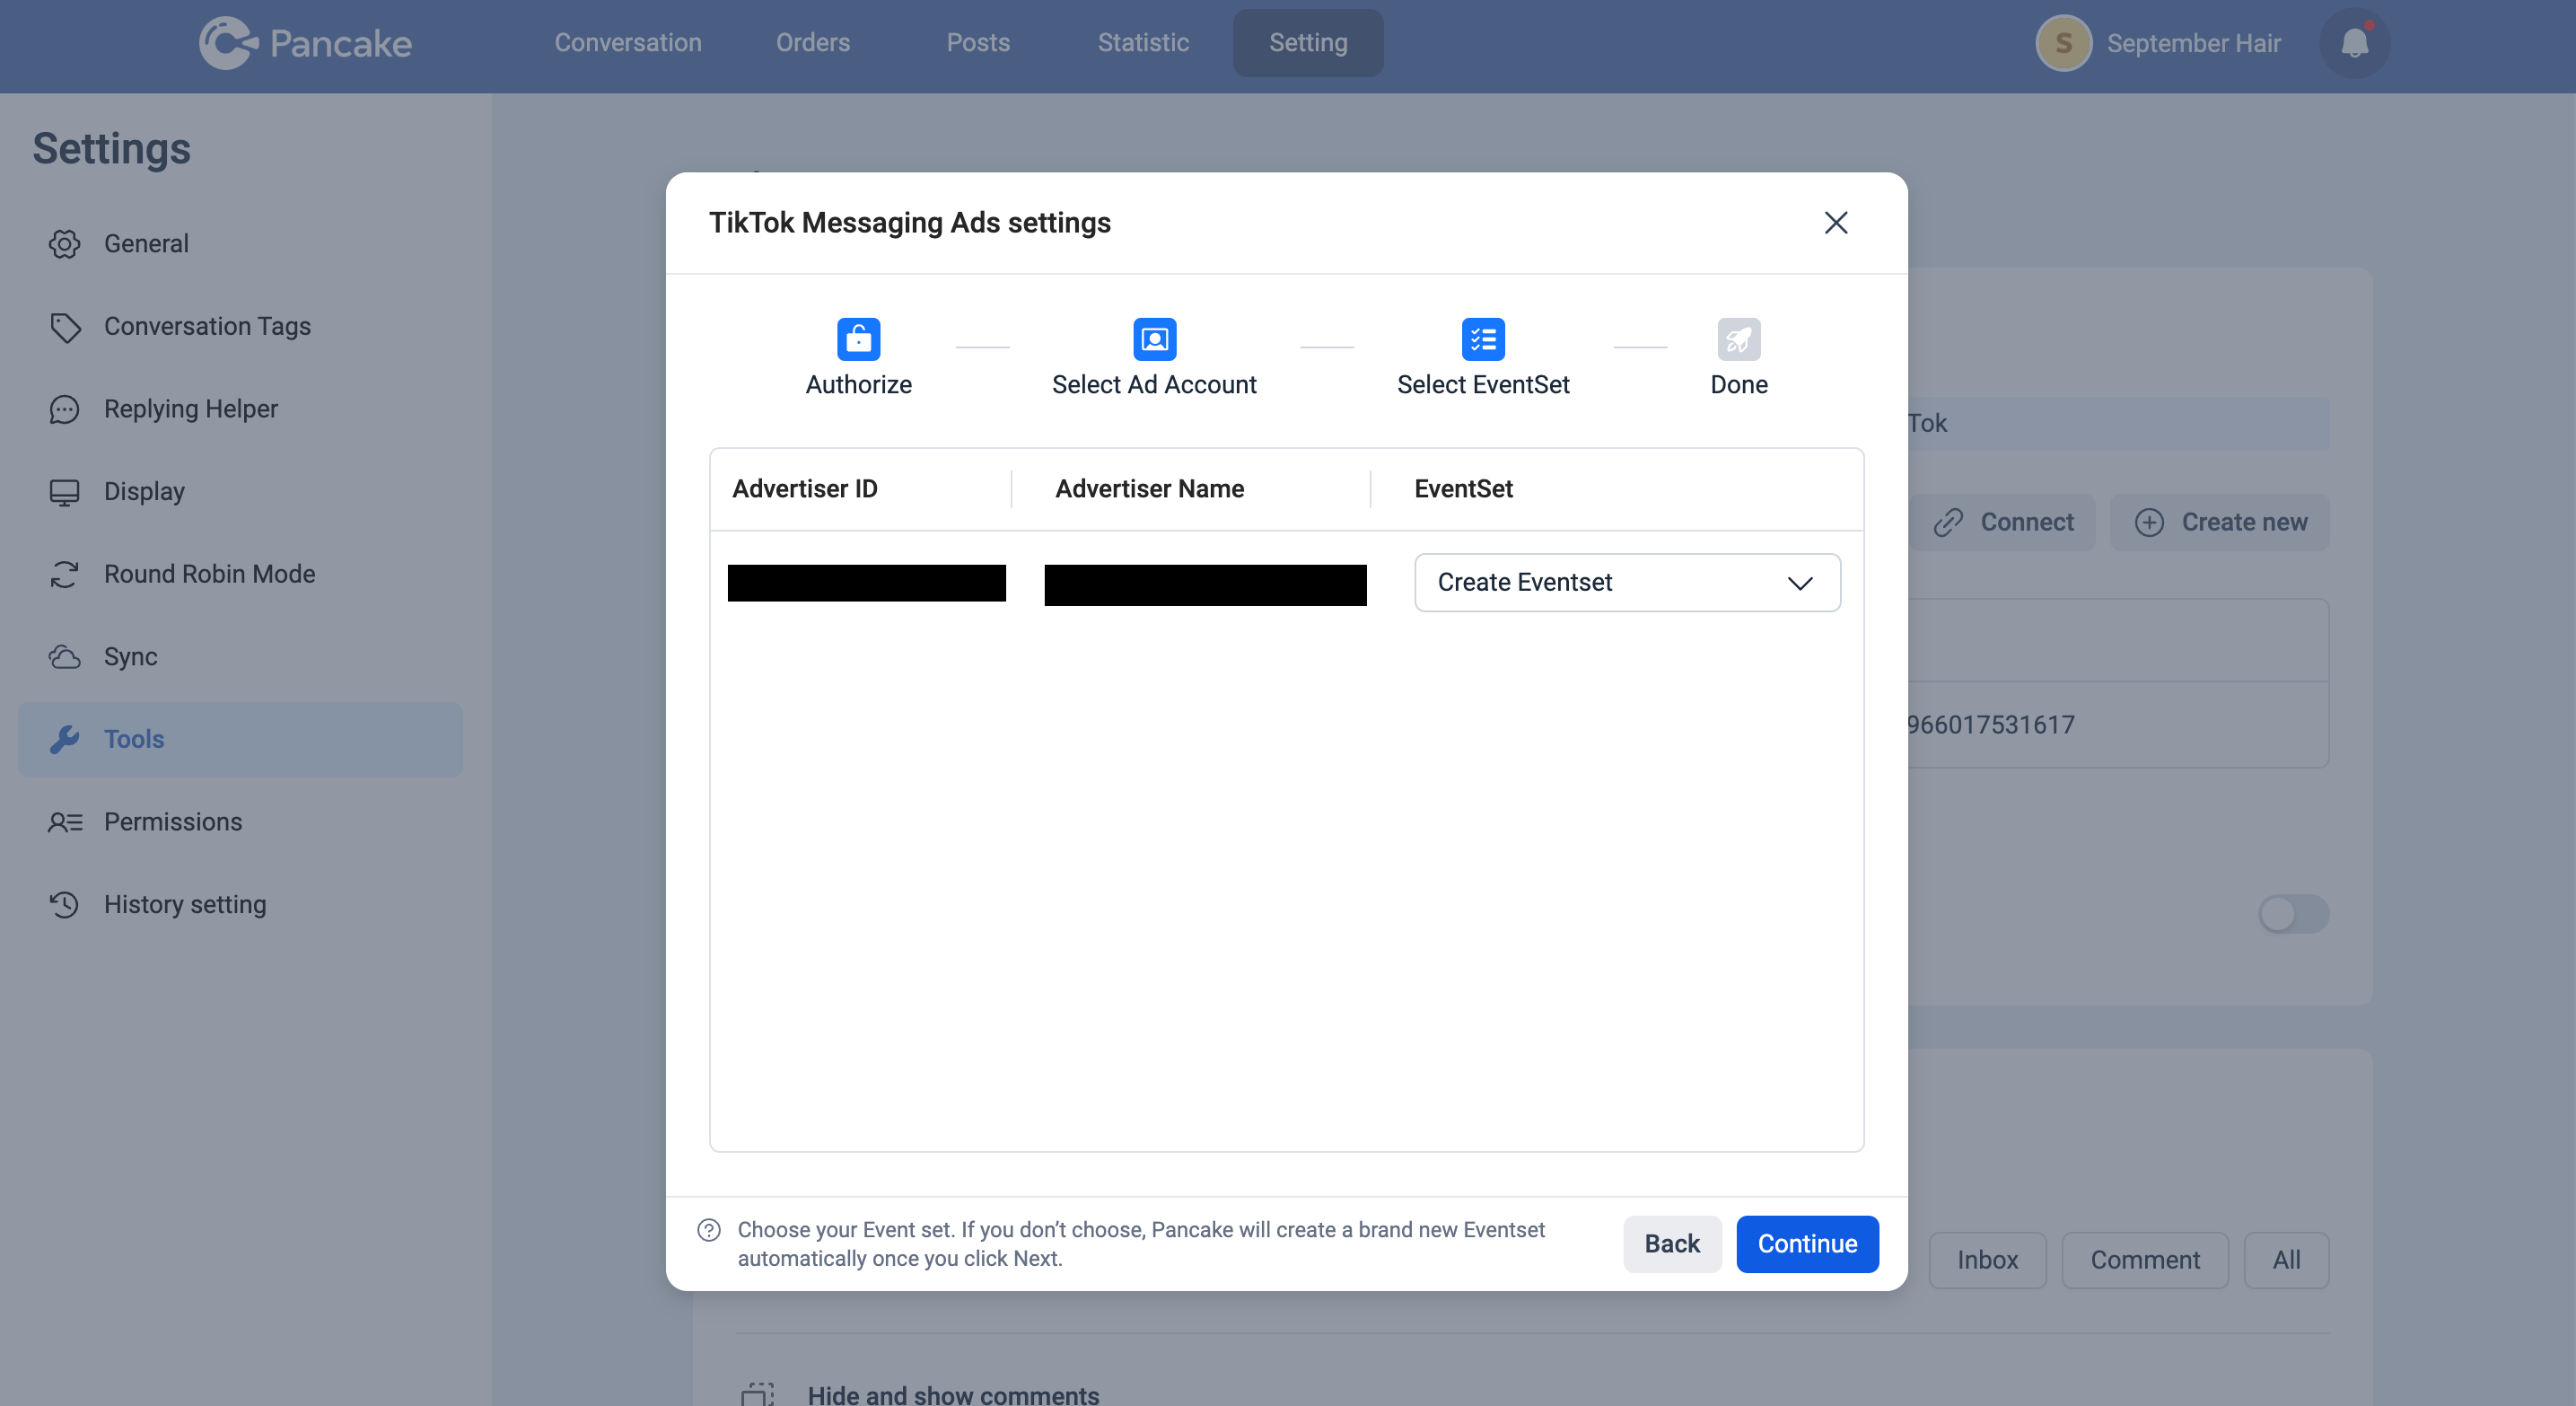Click the Advertiser ID column header

[805, 489]
